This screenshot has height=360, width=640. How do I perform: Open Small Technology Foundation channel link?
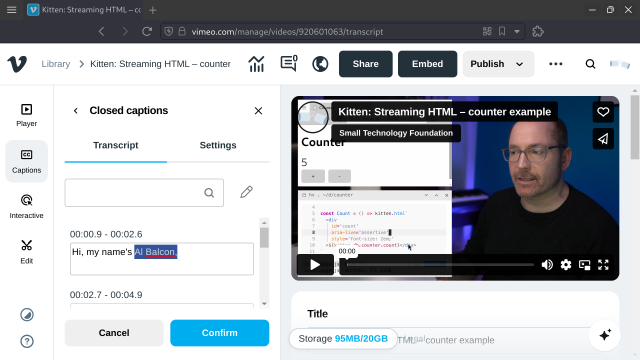click(396, 133)
